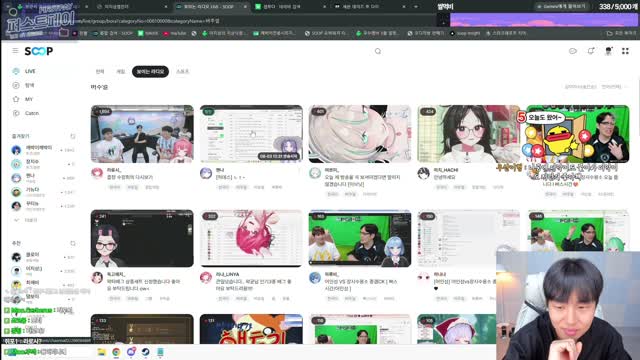Image resolution: width=640 pixels, height=360 pixels.
Task: Open the search magnifier icon in header
Action: click(x=378, y=51)
